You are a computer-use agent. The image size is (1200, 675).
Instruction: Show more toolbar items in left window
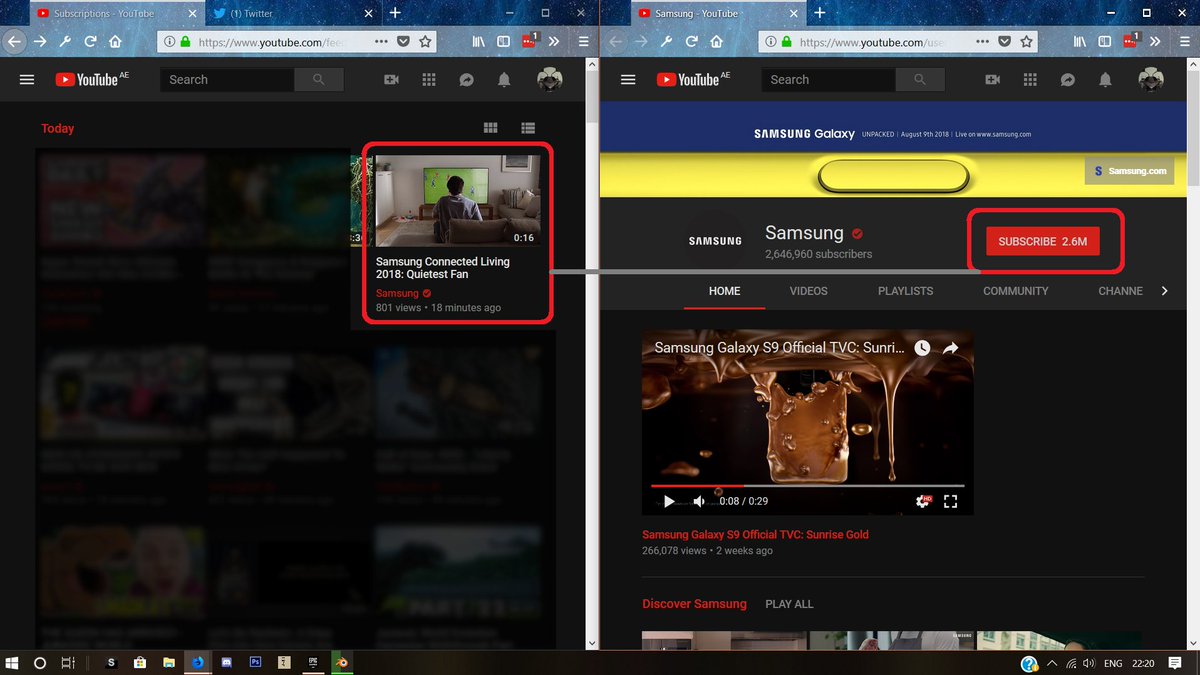point(556,42)
